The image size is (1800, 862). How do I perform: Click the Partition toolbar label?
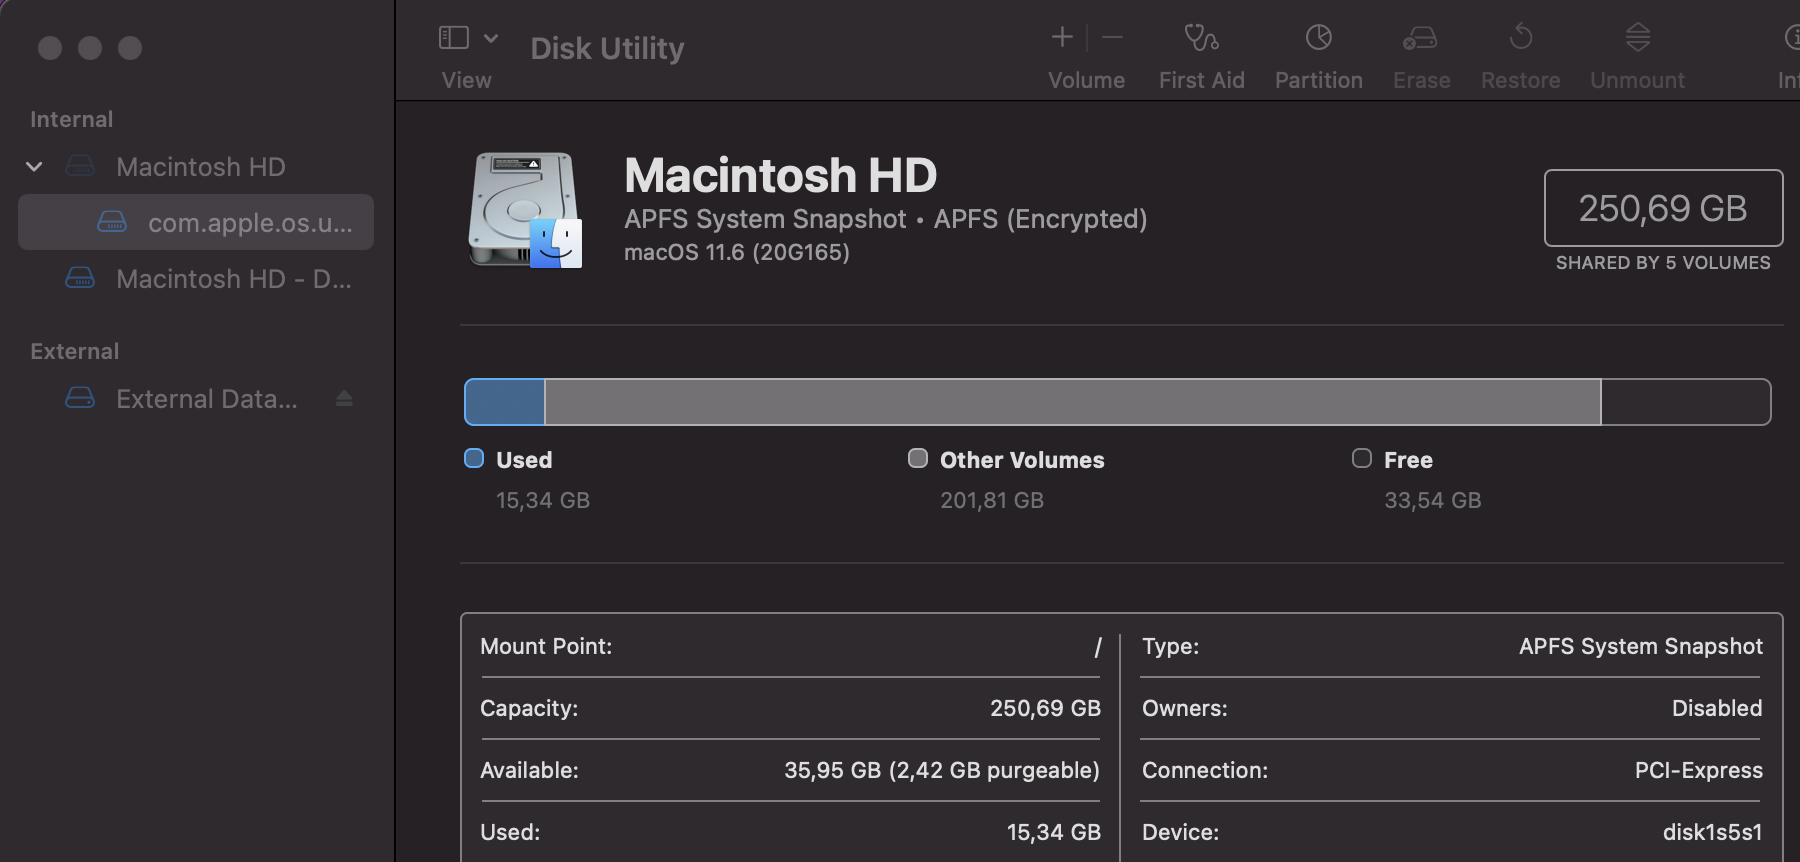point(1319,80)
